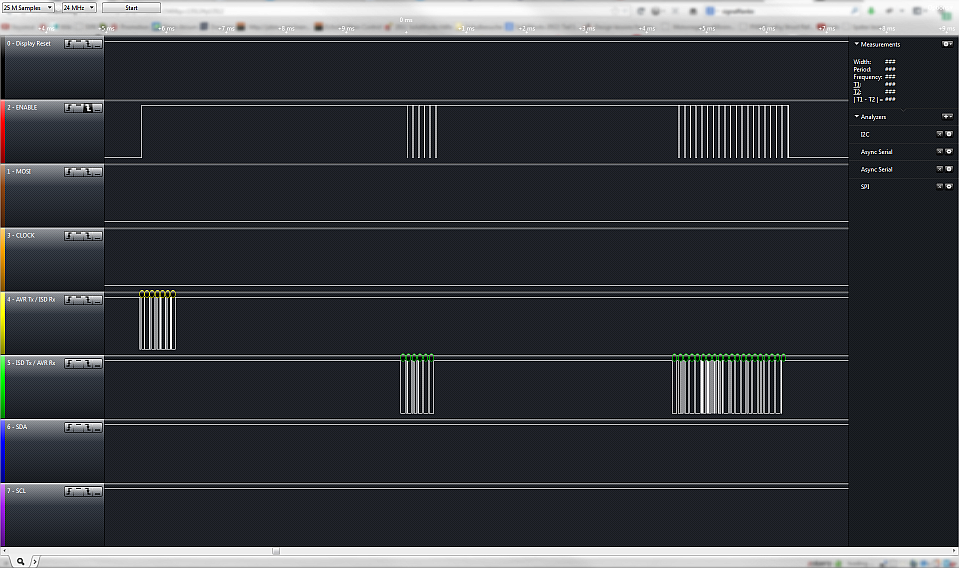The image size is (959, 568).
Task: Click the T1 marker label in Measurements
Action: (857, 84)
